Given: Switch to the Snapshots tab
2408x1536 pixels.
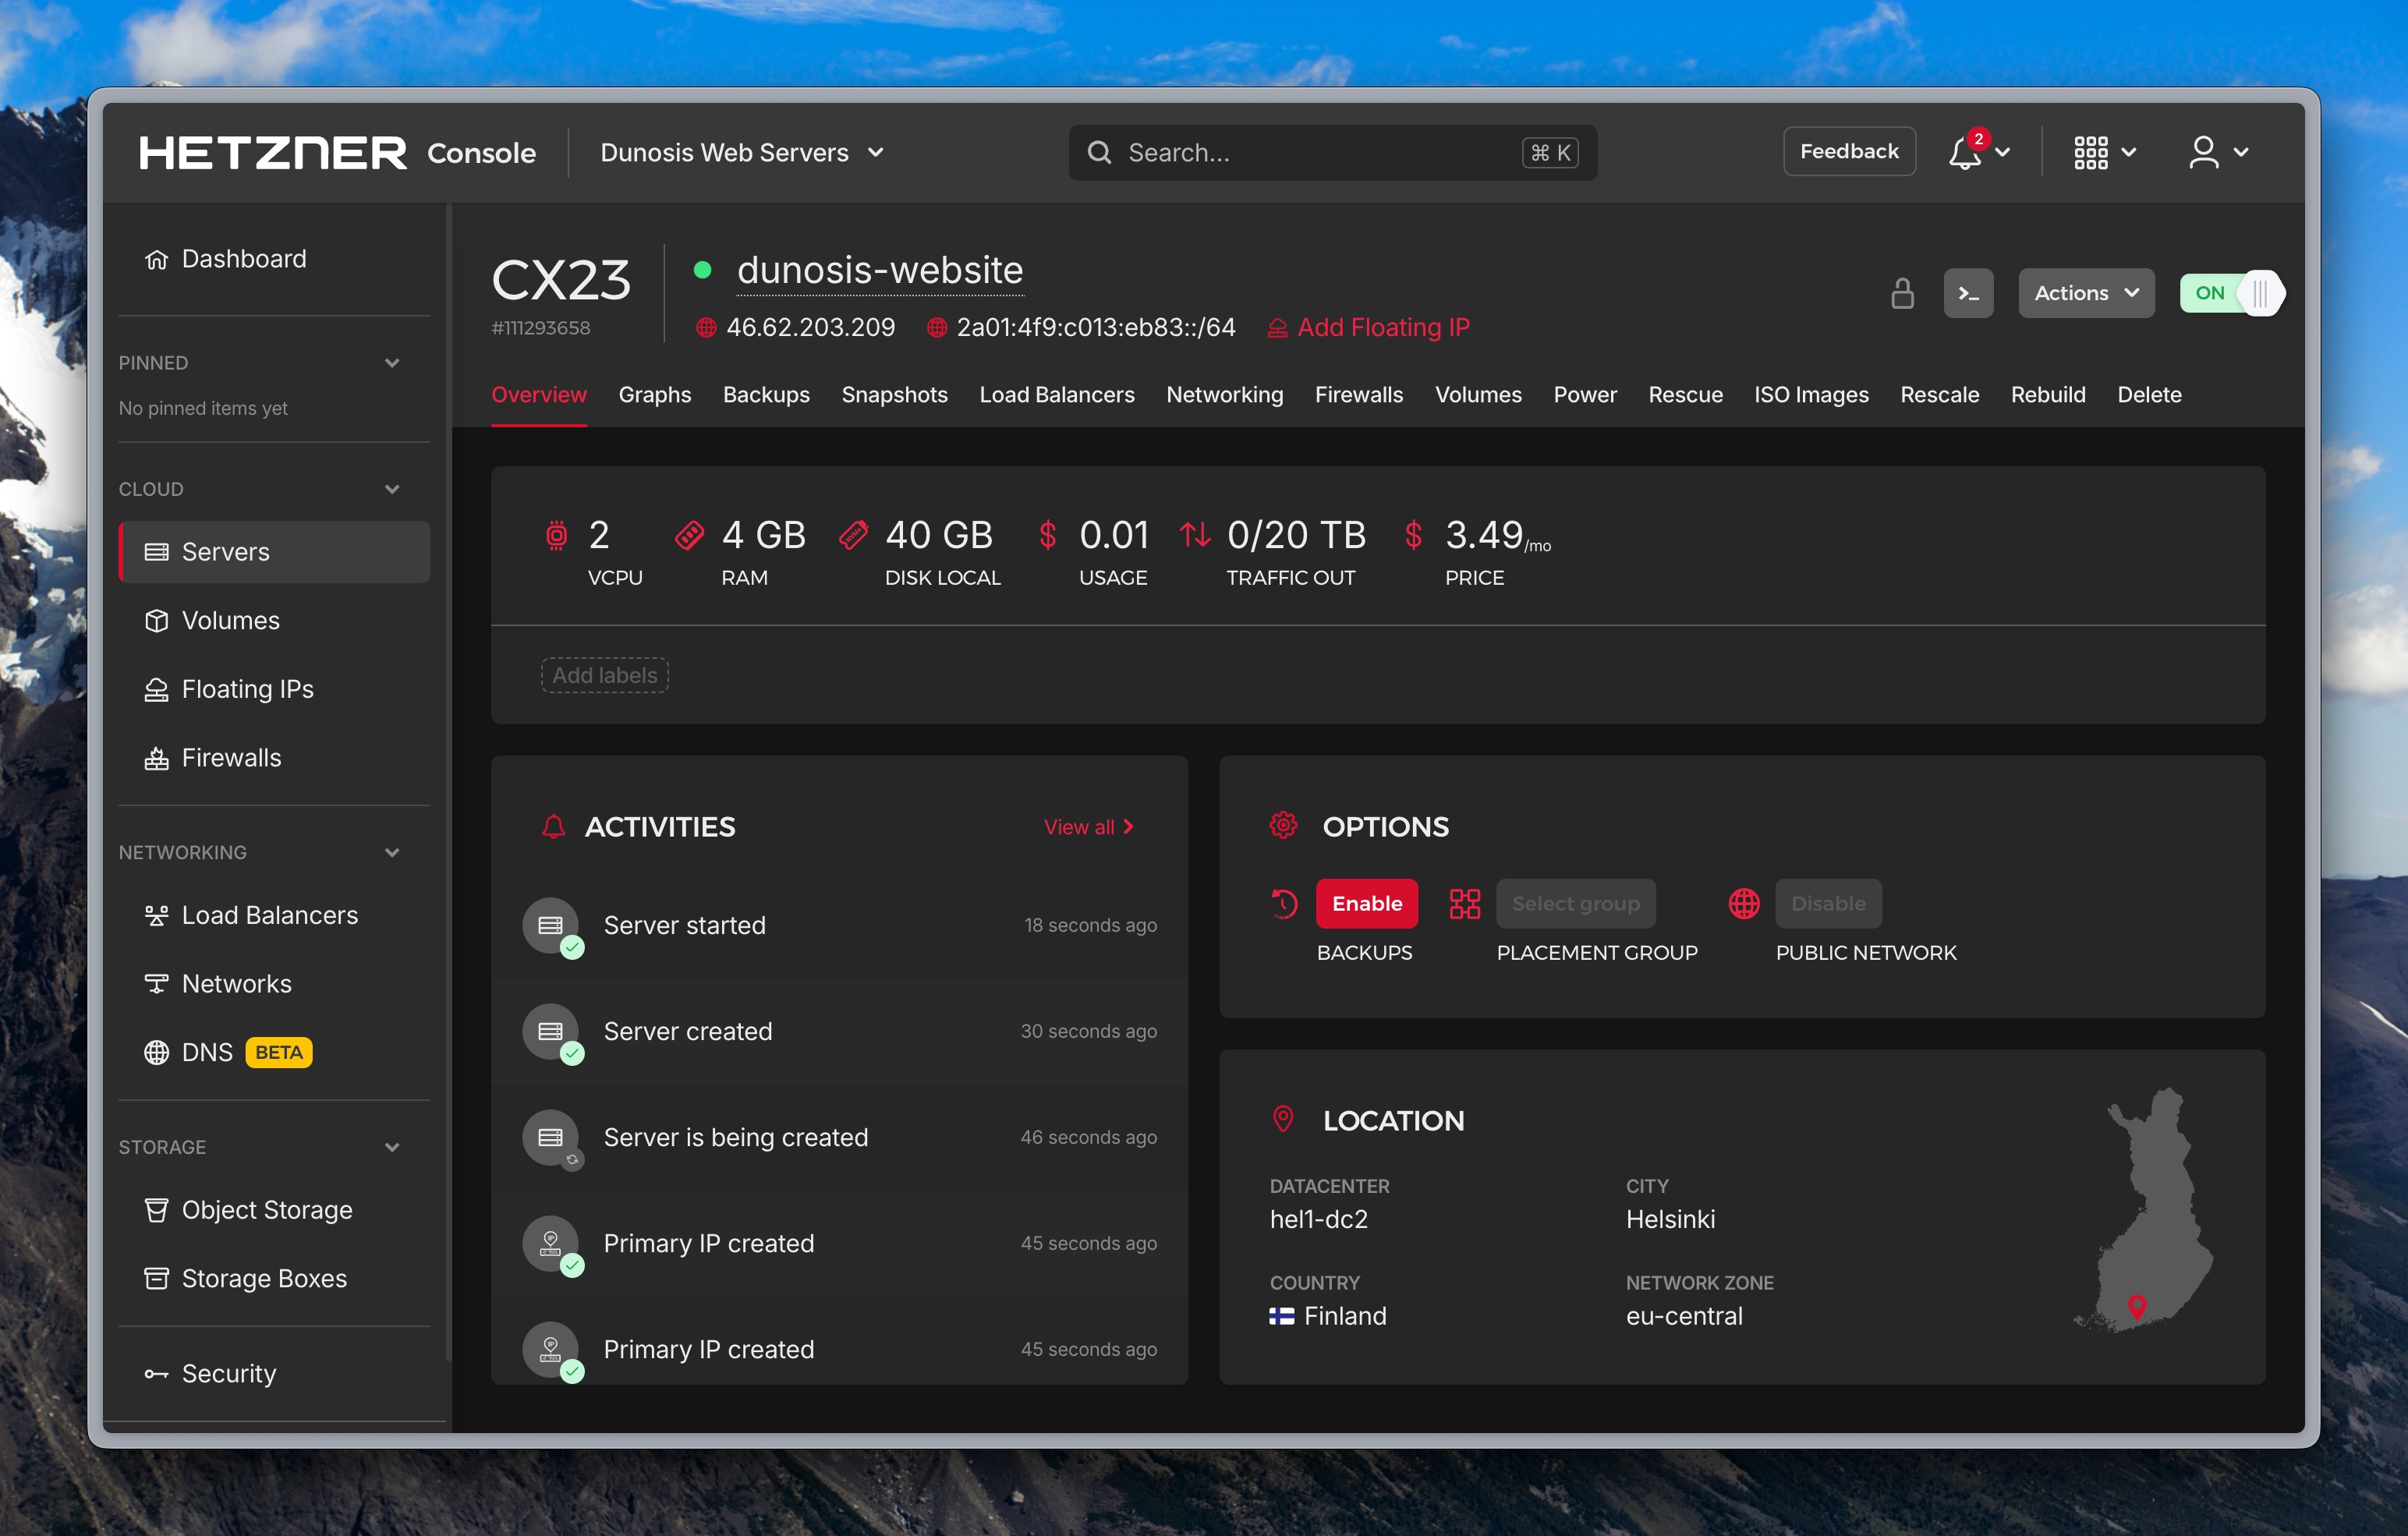Looking at the screenshot, I should (895, 394).
